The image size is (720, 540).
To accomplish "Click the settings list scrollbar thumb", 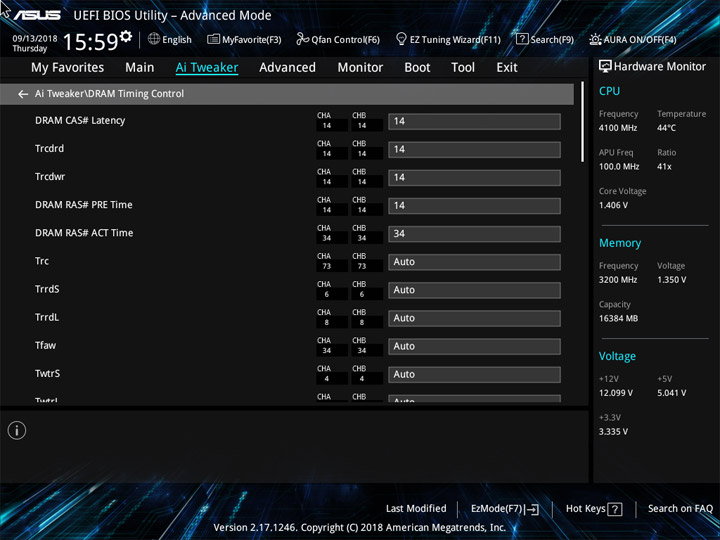I will (x=582, y=122).
